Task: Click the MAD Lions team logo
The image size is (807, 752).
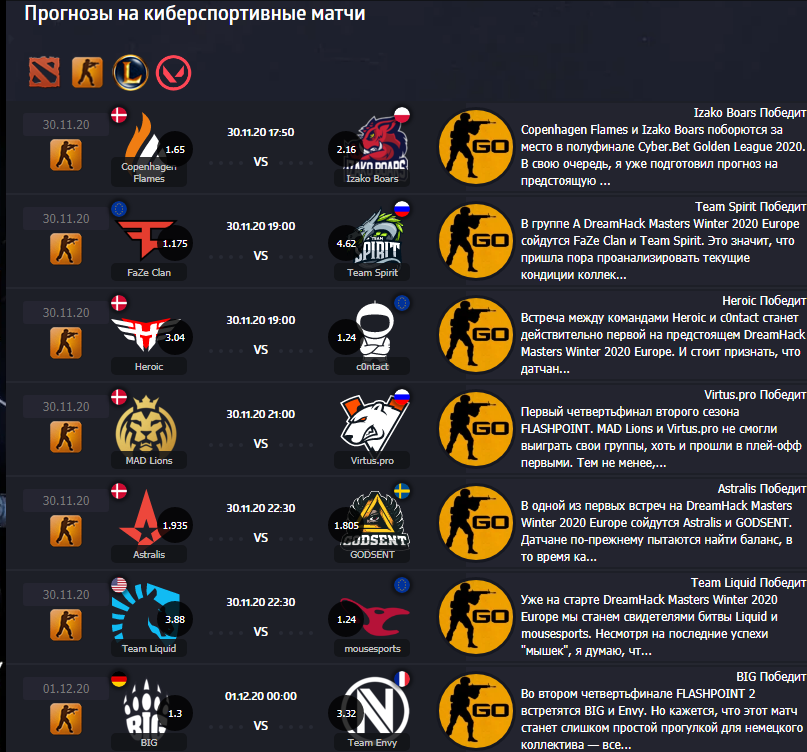Action: pyautogui.click(x=146, y=424)
